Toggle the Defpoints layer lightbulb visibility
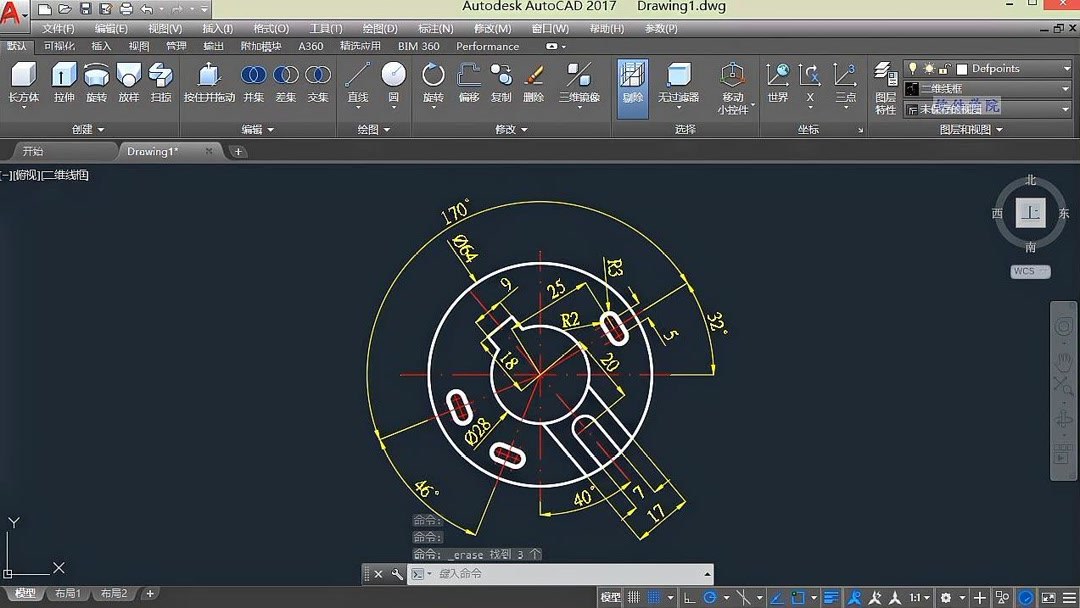The image size is (1080, 608). coord(913,69)
